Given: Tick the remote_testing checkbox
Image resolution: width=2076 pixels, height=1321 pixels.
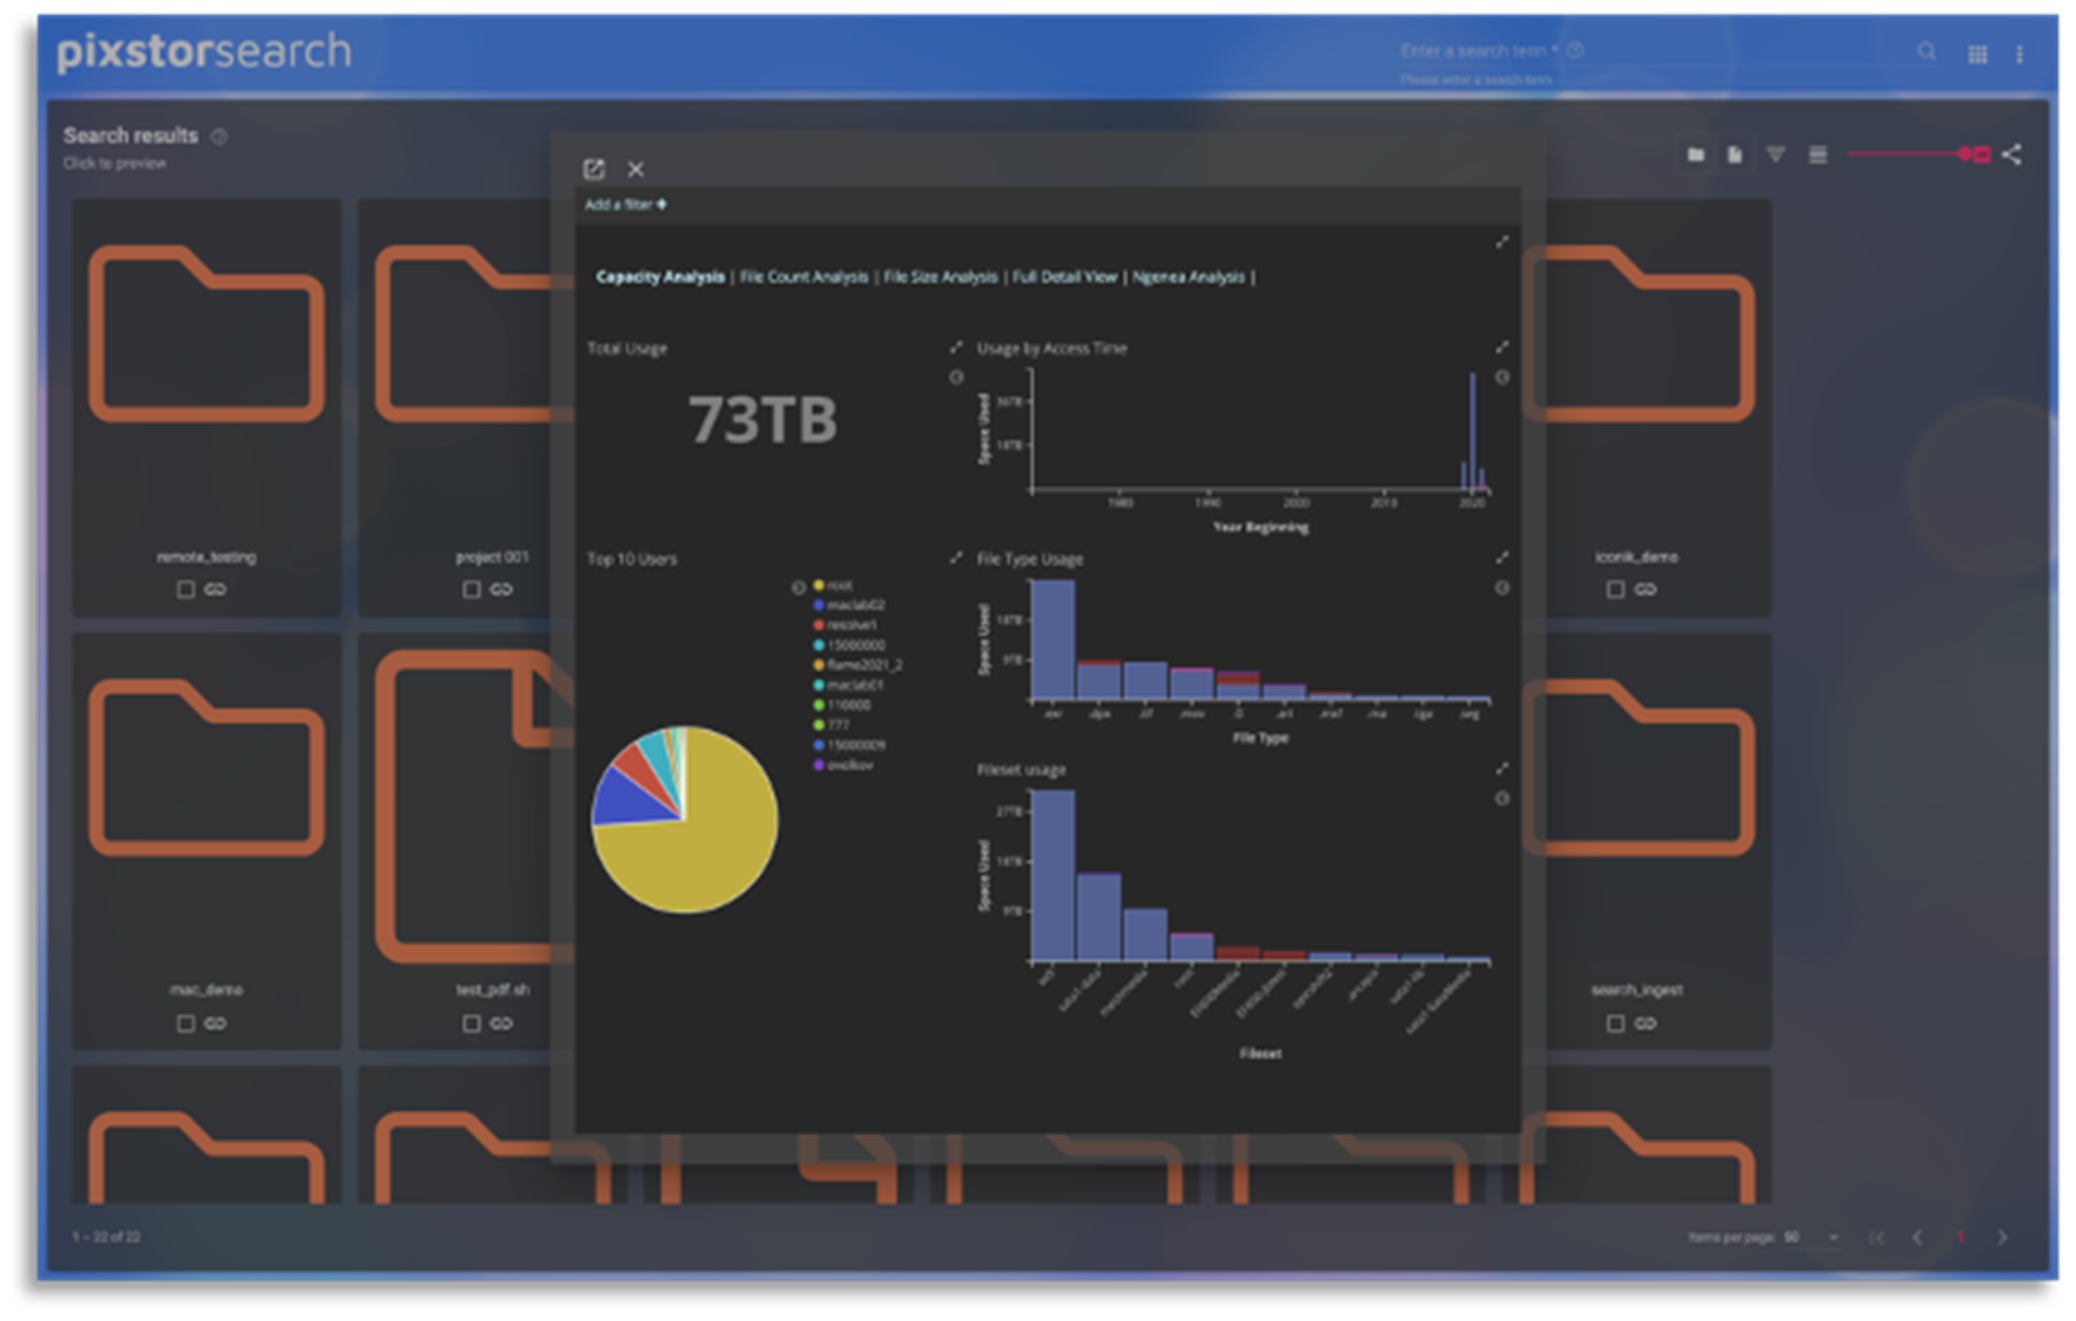Looking at the screenshot, I should [x=185, y=589].
